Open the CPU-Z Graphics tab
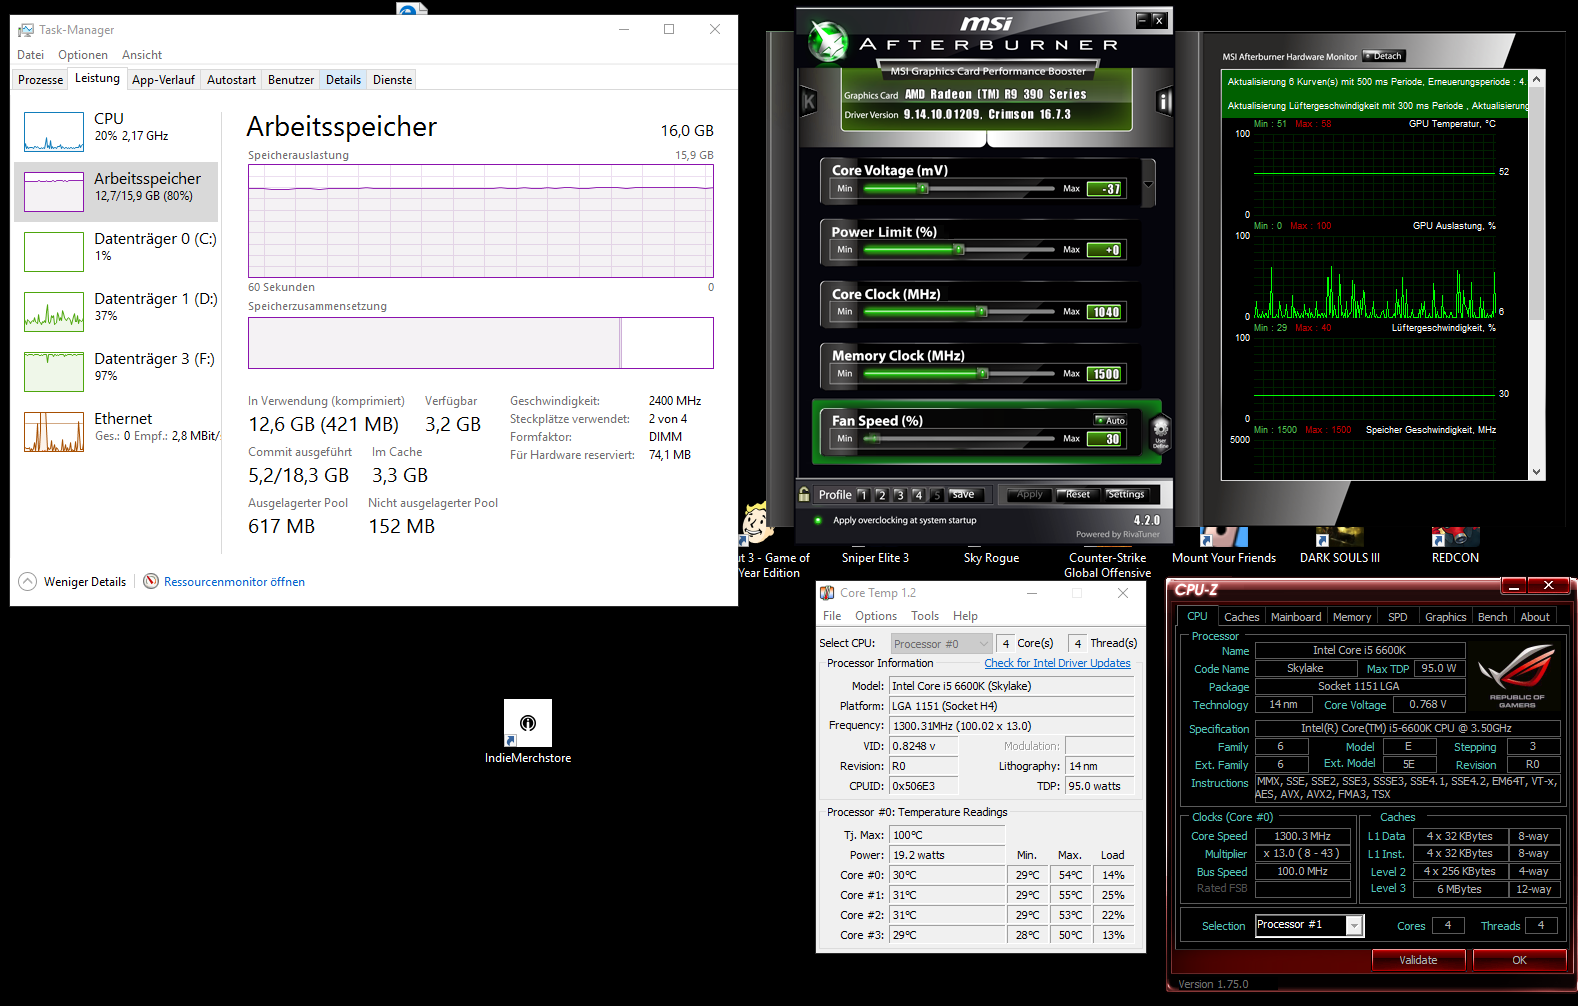The height and width of the screenshot is (1006, 1578). [1445, 617]
